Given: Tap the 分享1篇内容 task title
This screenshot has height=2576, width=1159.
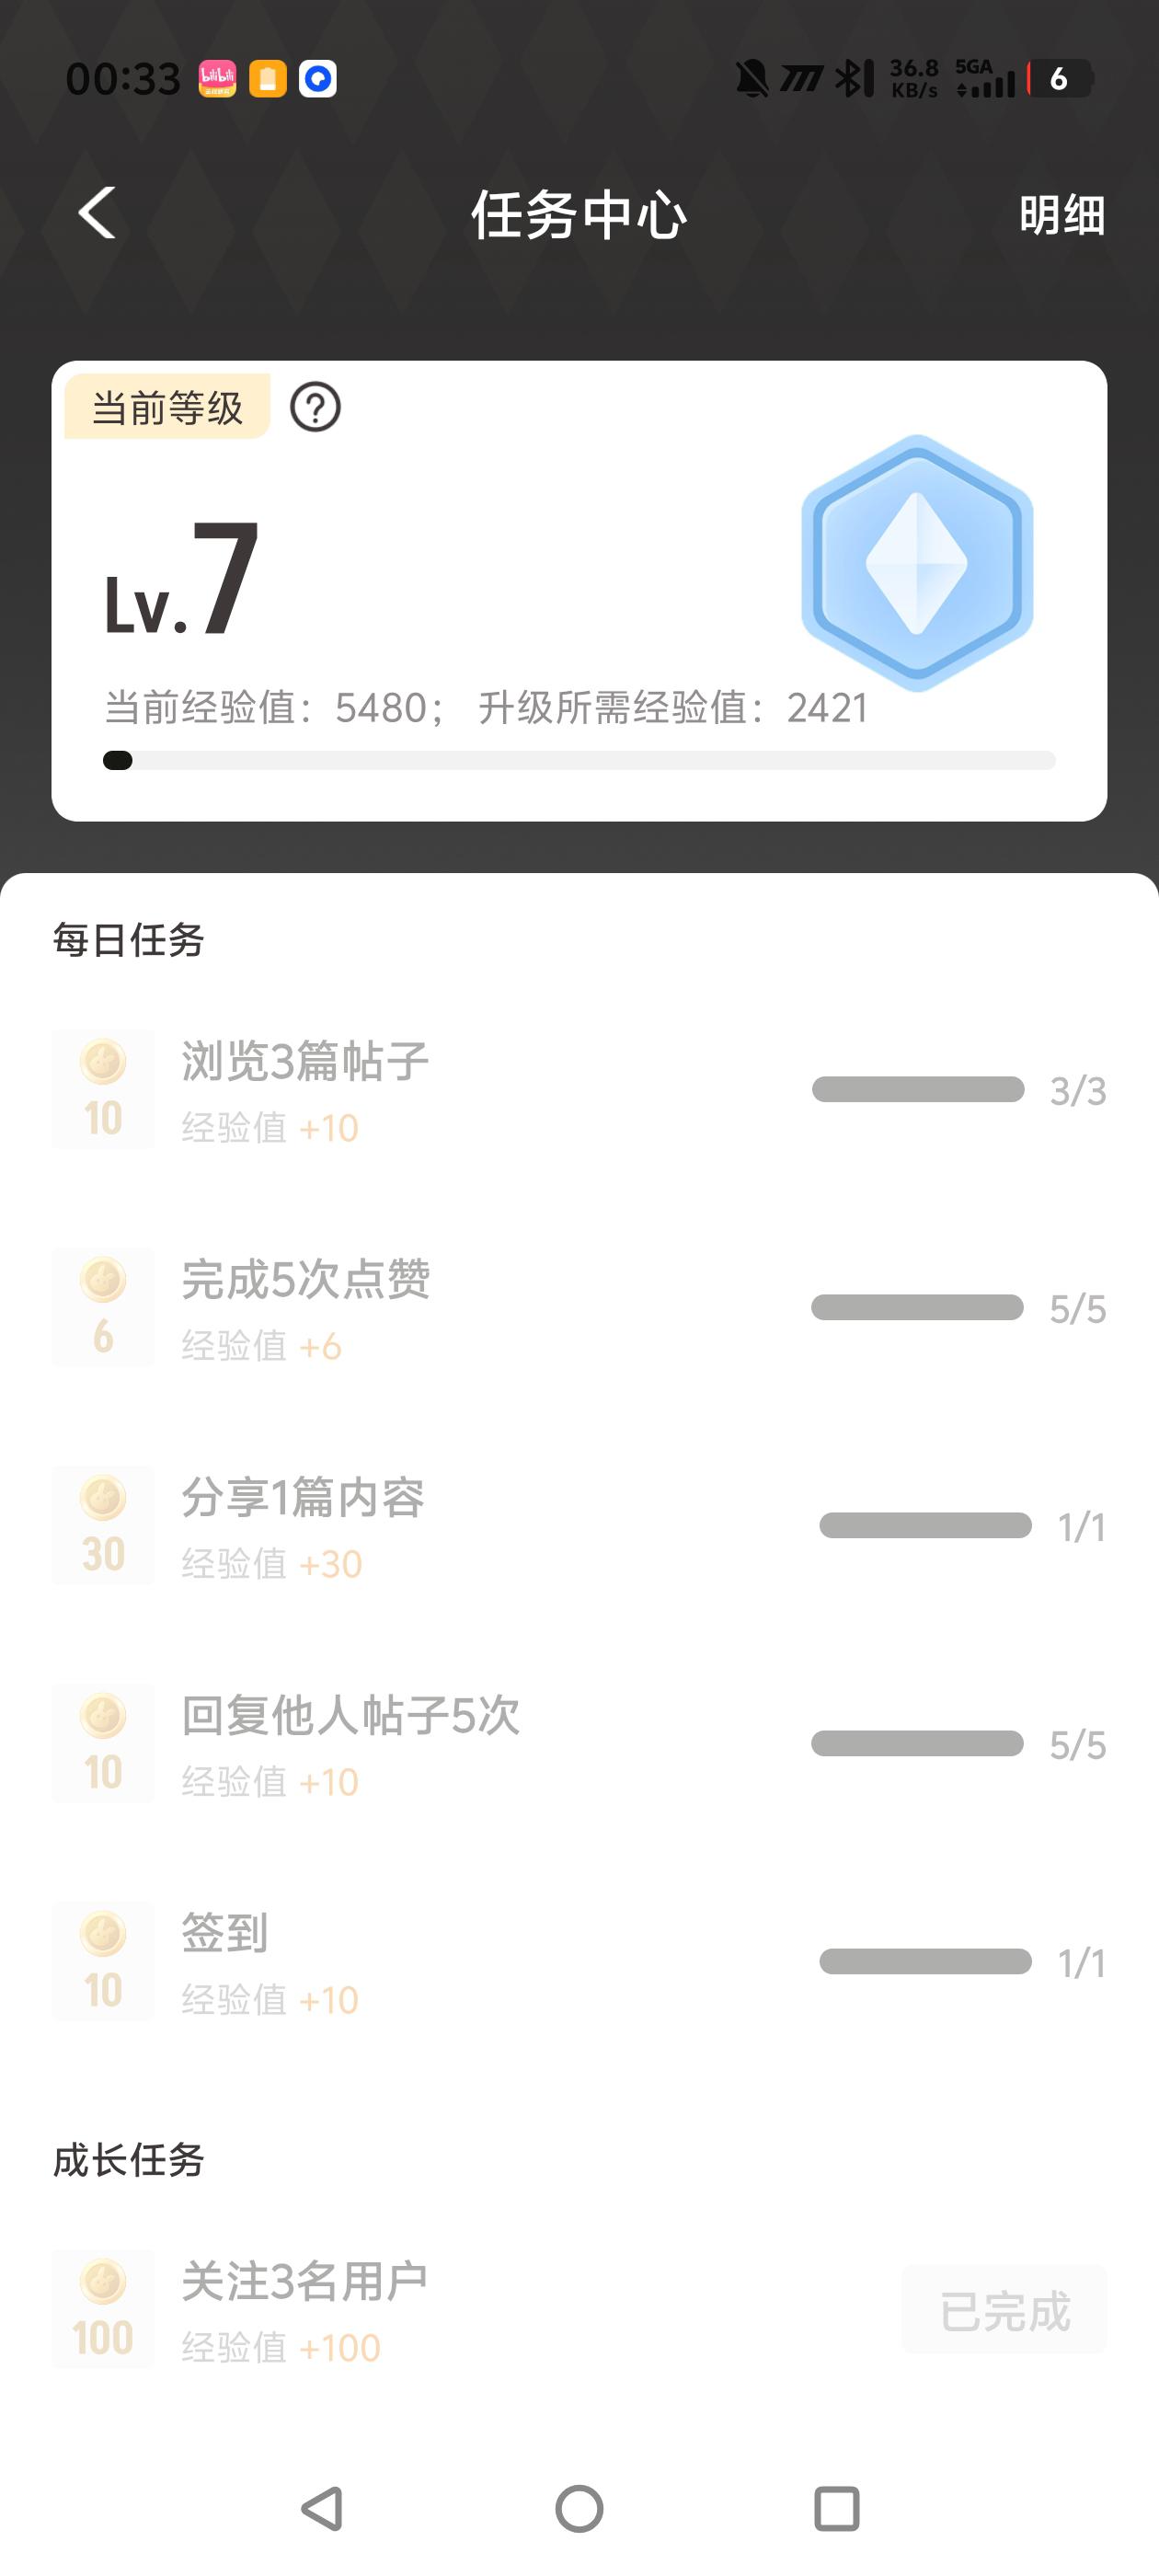Looking at the screenshot, I should [303, 1497].
